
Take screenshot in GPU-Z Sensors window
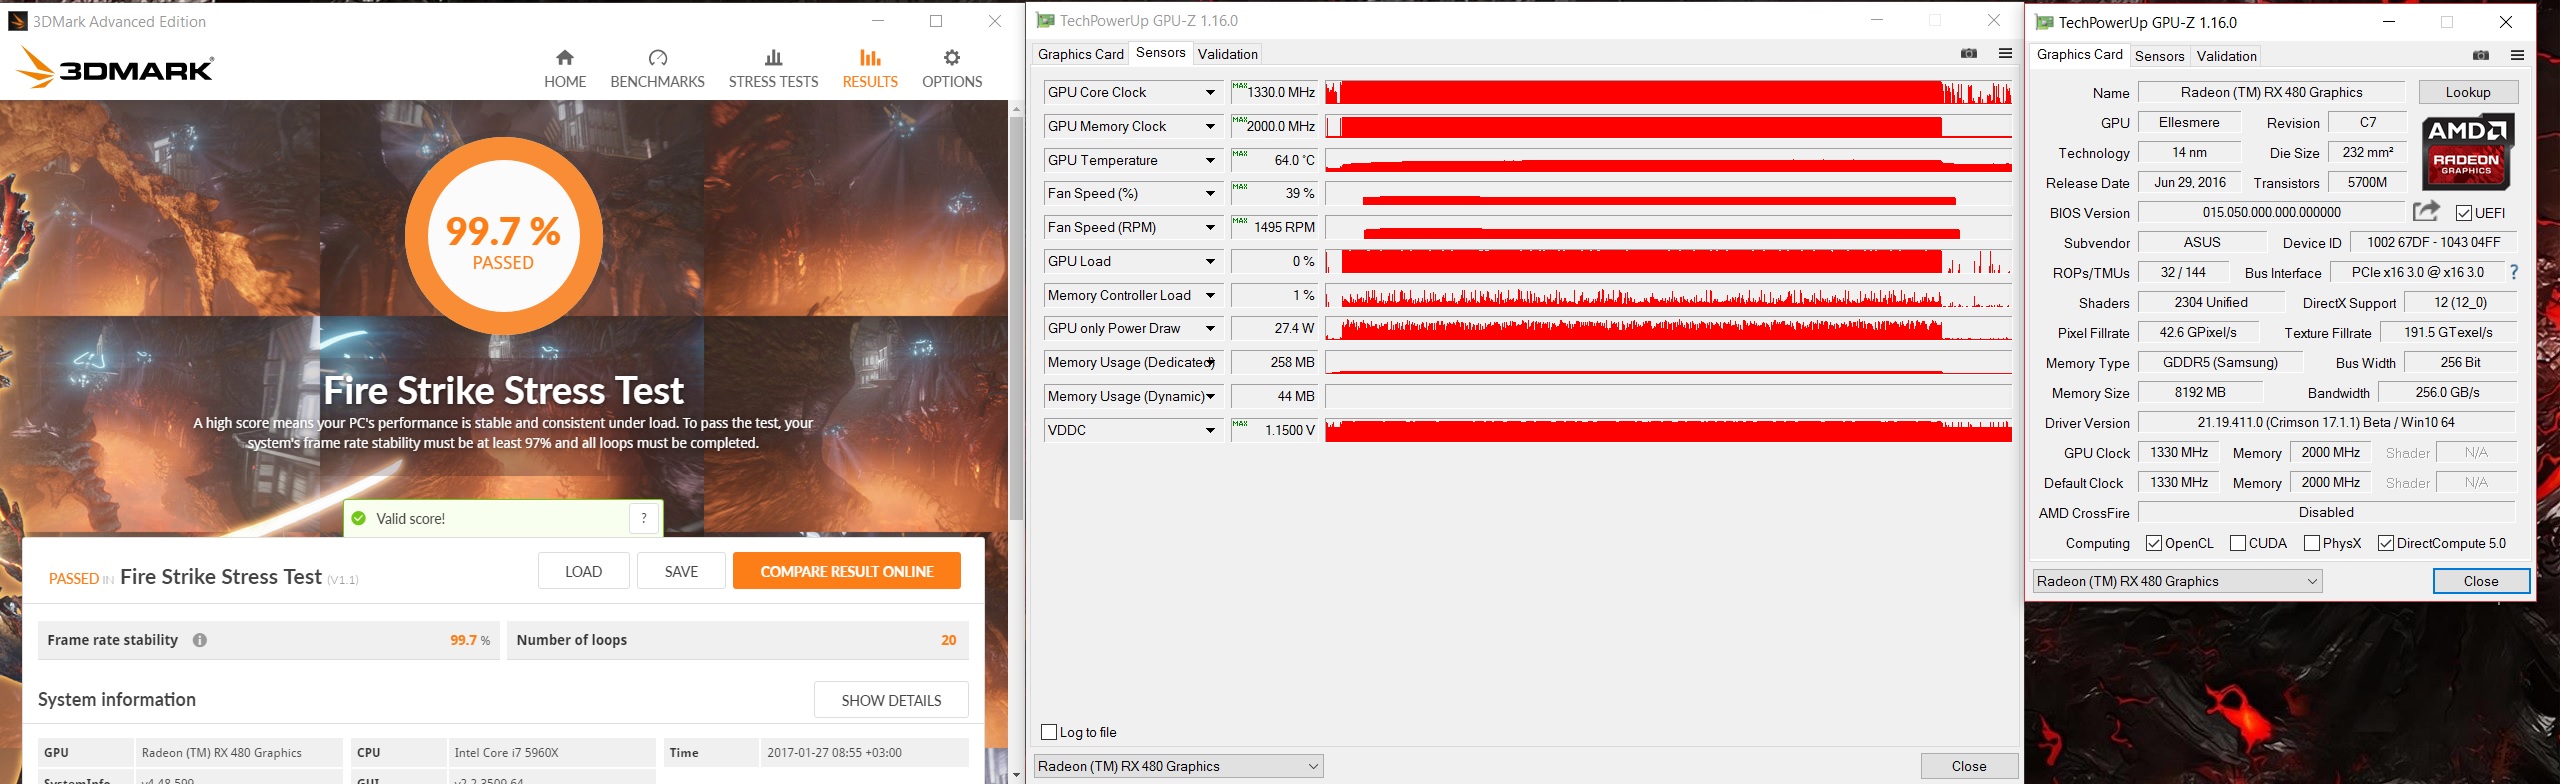(x=1969, y=54)
